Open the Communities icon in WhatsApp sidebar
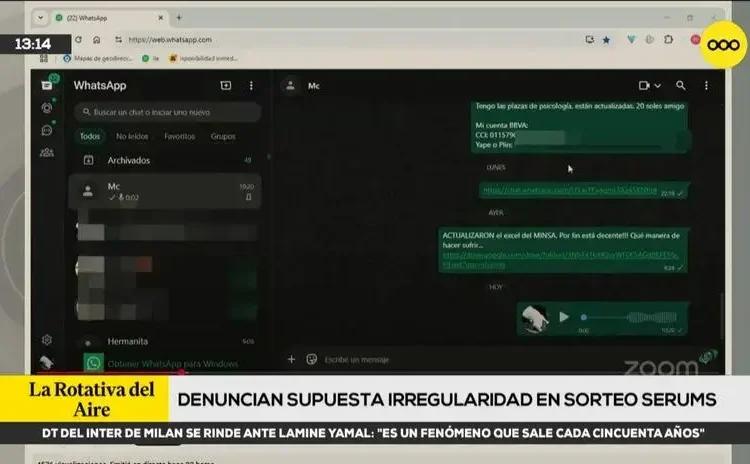The width and height of the screenshot is (750, 464). [x=47, y=153]
